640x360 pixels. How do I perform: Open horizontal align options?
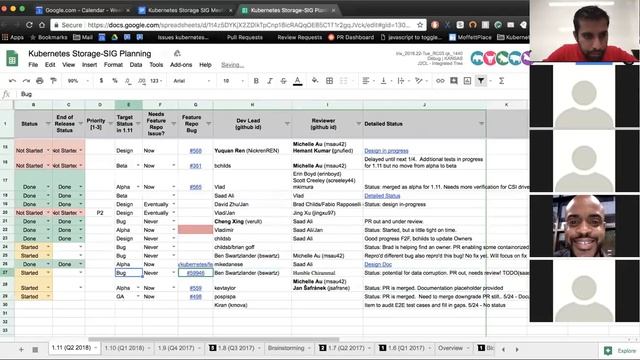click(x=366, y=81)
